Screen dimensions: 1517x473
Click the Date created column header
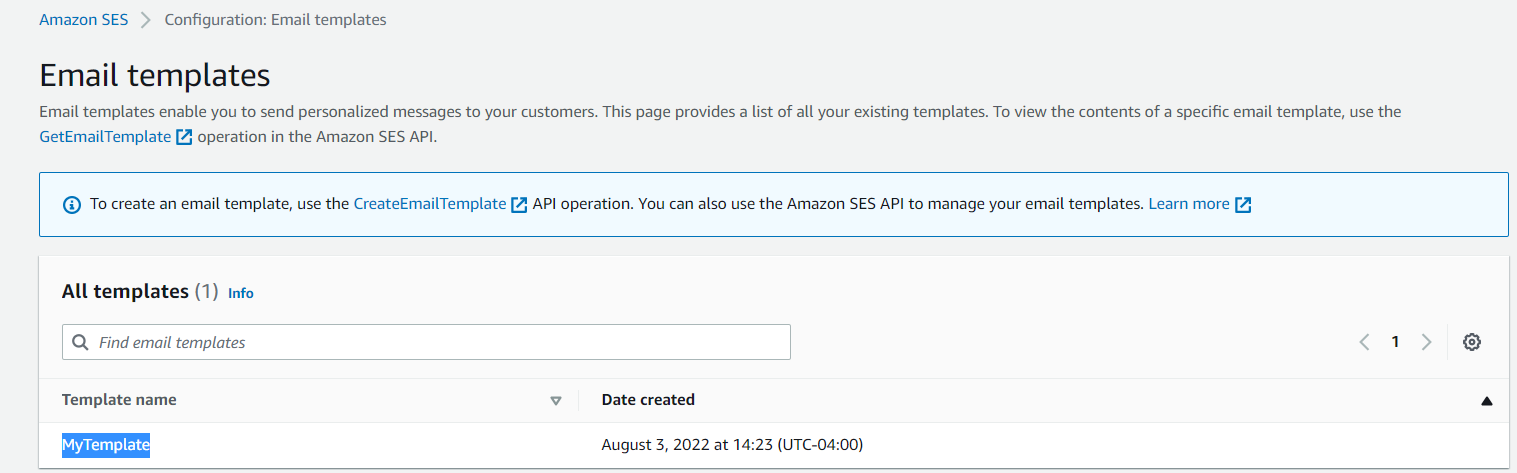(648, 400)
